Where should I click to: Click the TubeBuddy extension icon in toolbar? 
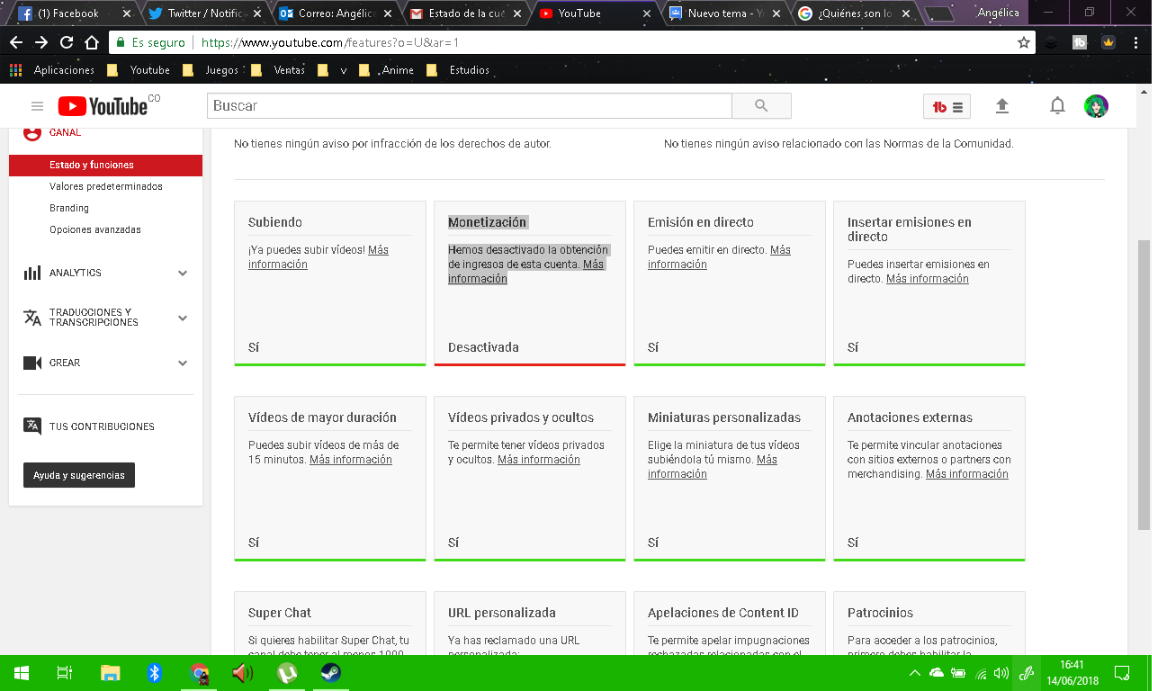coord(1079,43)
